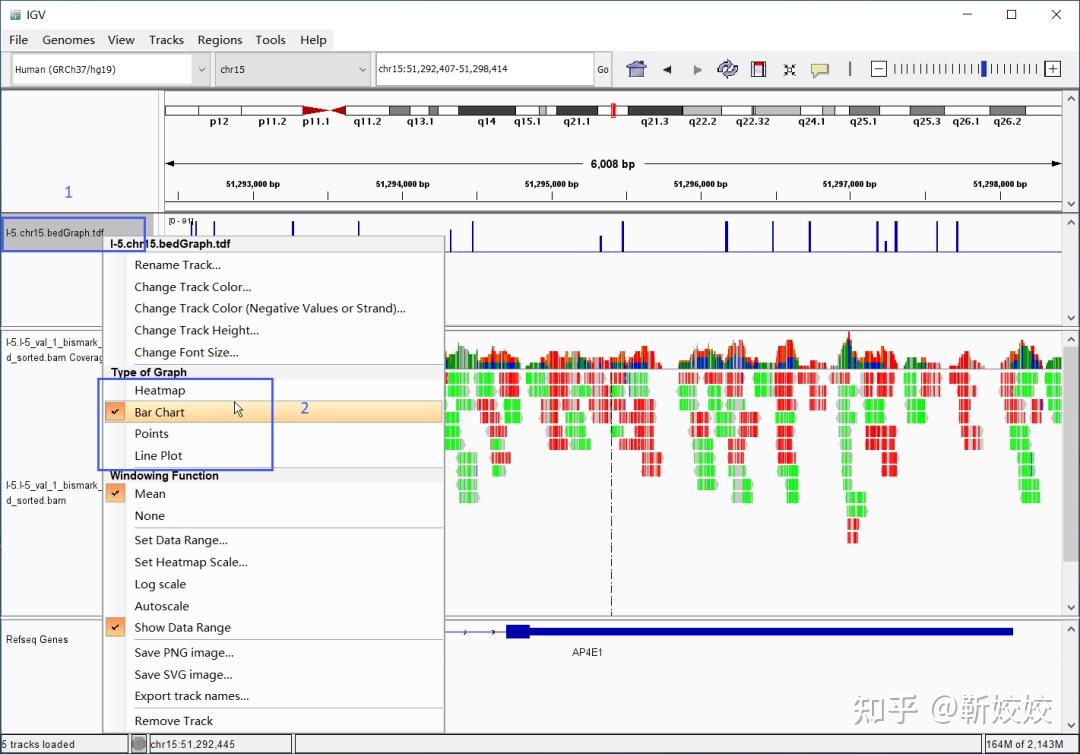Click the locus coordinates input field
Image resolution: width=1080 pixels, height=754 pixels.
(484, 69)
